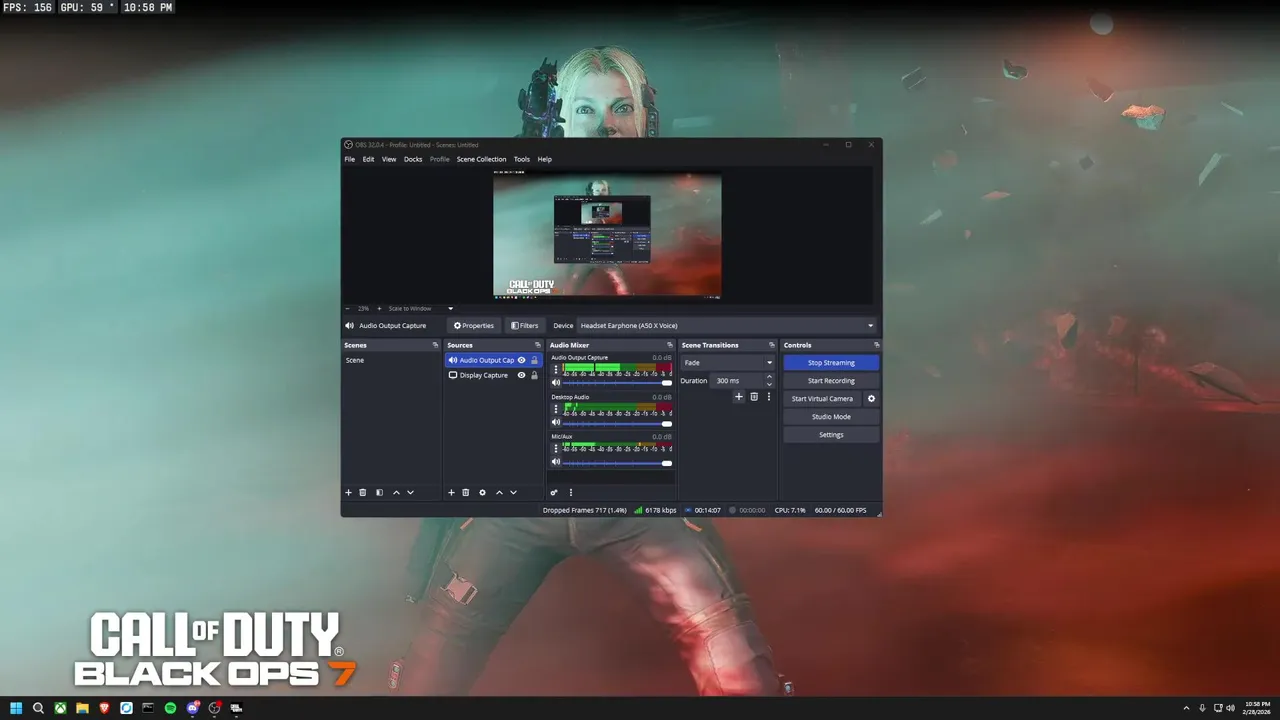The image size is (1280, 720).
Task: Select Display Capture source row
Action: coord(494,375)
